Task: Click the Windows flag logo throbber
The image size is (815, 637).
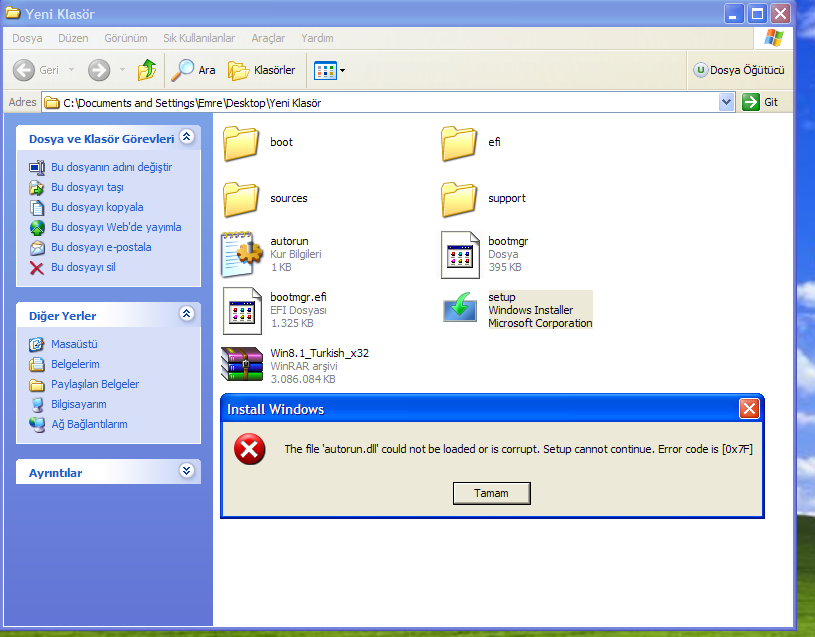Action: pyautogui.click(x=773, y=38)
